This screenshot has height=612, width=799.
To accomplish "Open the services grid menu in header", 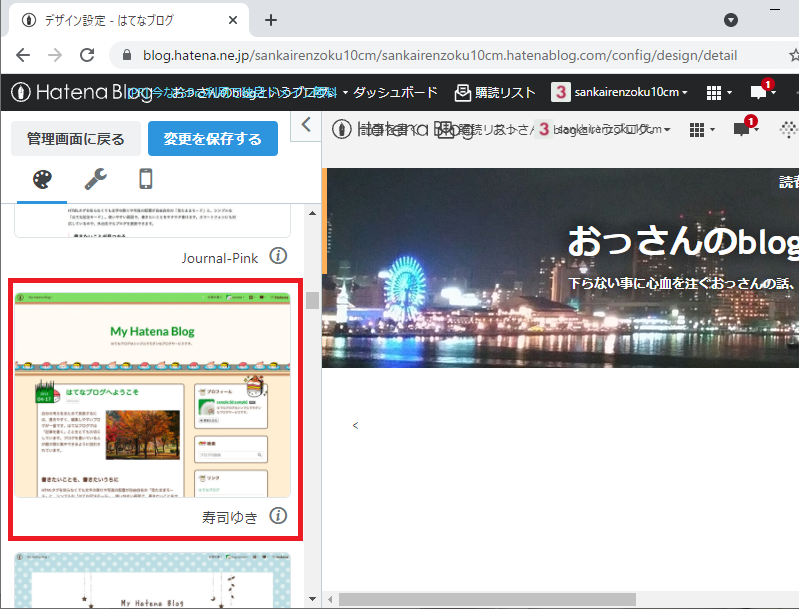I will tap(718, 93).
